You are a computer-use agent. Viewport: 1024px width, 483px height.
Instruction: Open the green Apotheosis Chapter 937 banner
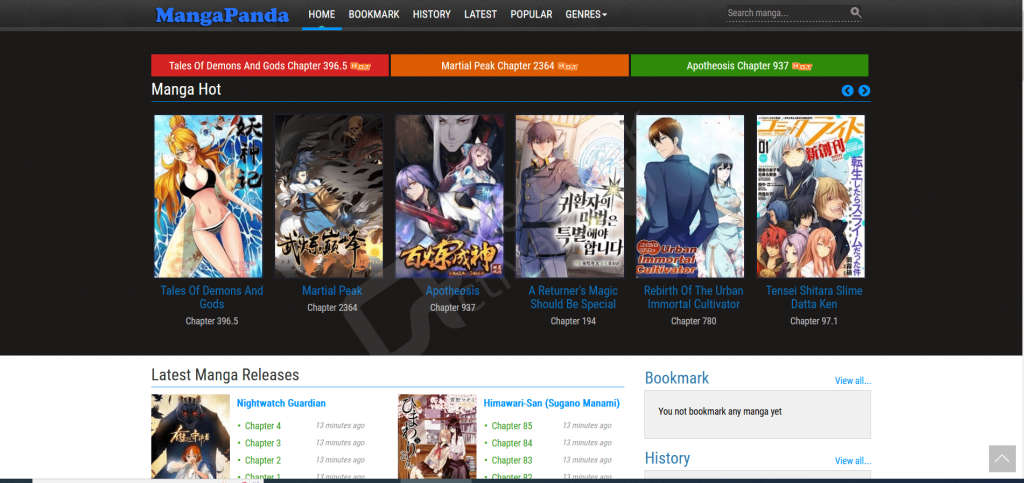pyautogui.click(x=749, y=65)
